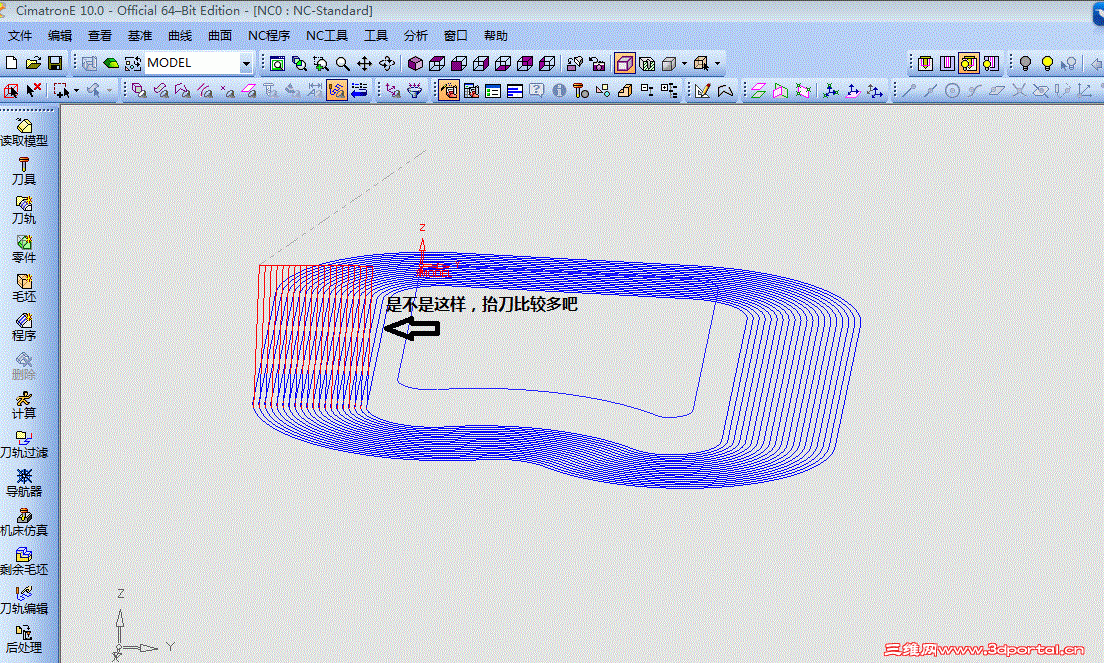Open the 导航器 navigator
1104x663 pixels.
(24, 484)
